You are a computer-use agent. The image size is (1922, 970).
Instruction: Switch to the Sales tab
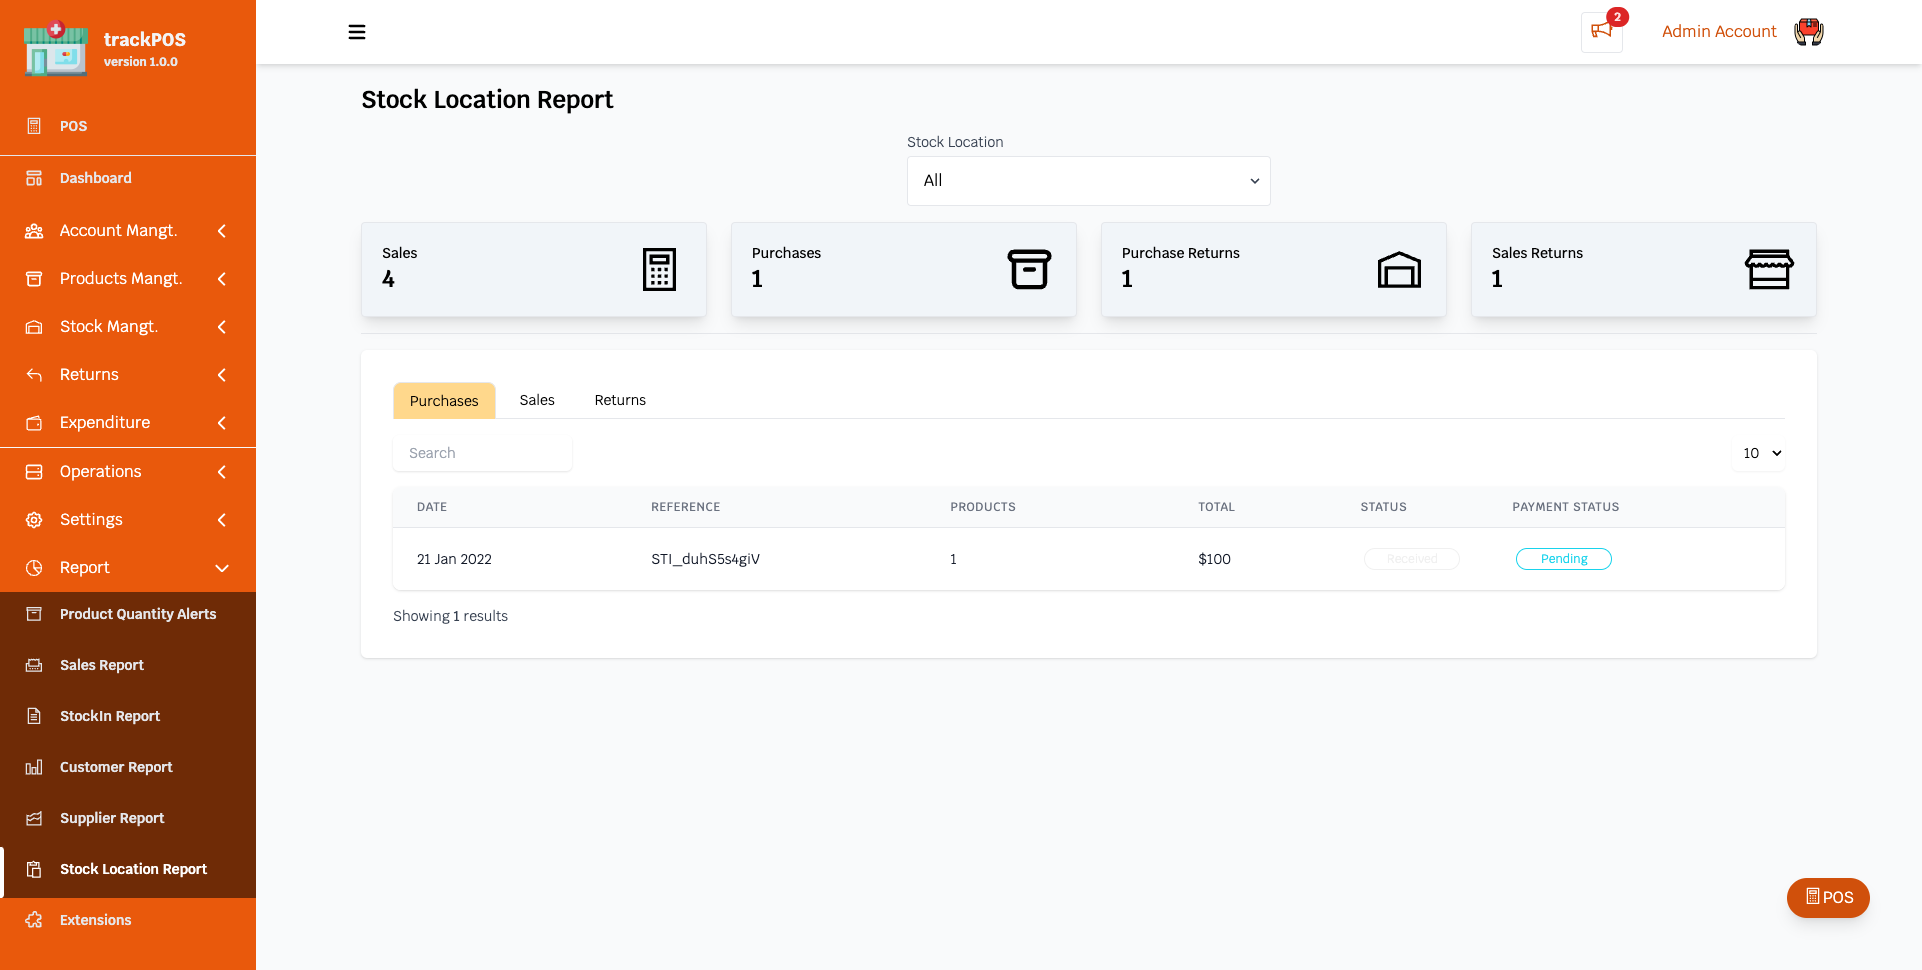537,400
